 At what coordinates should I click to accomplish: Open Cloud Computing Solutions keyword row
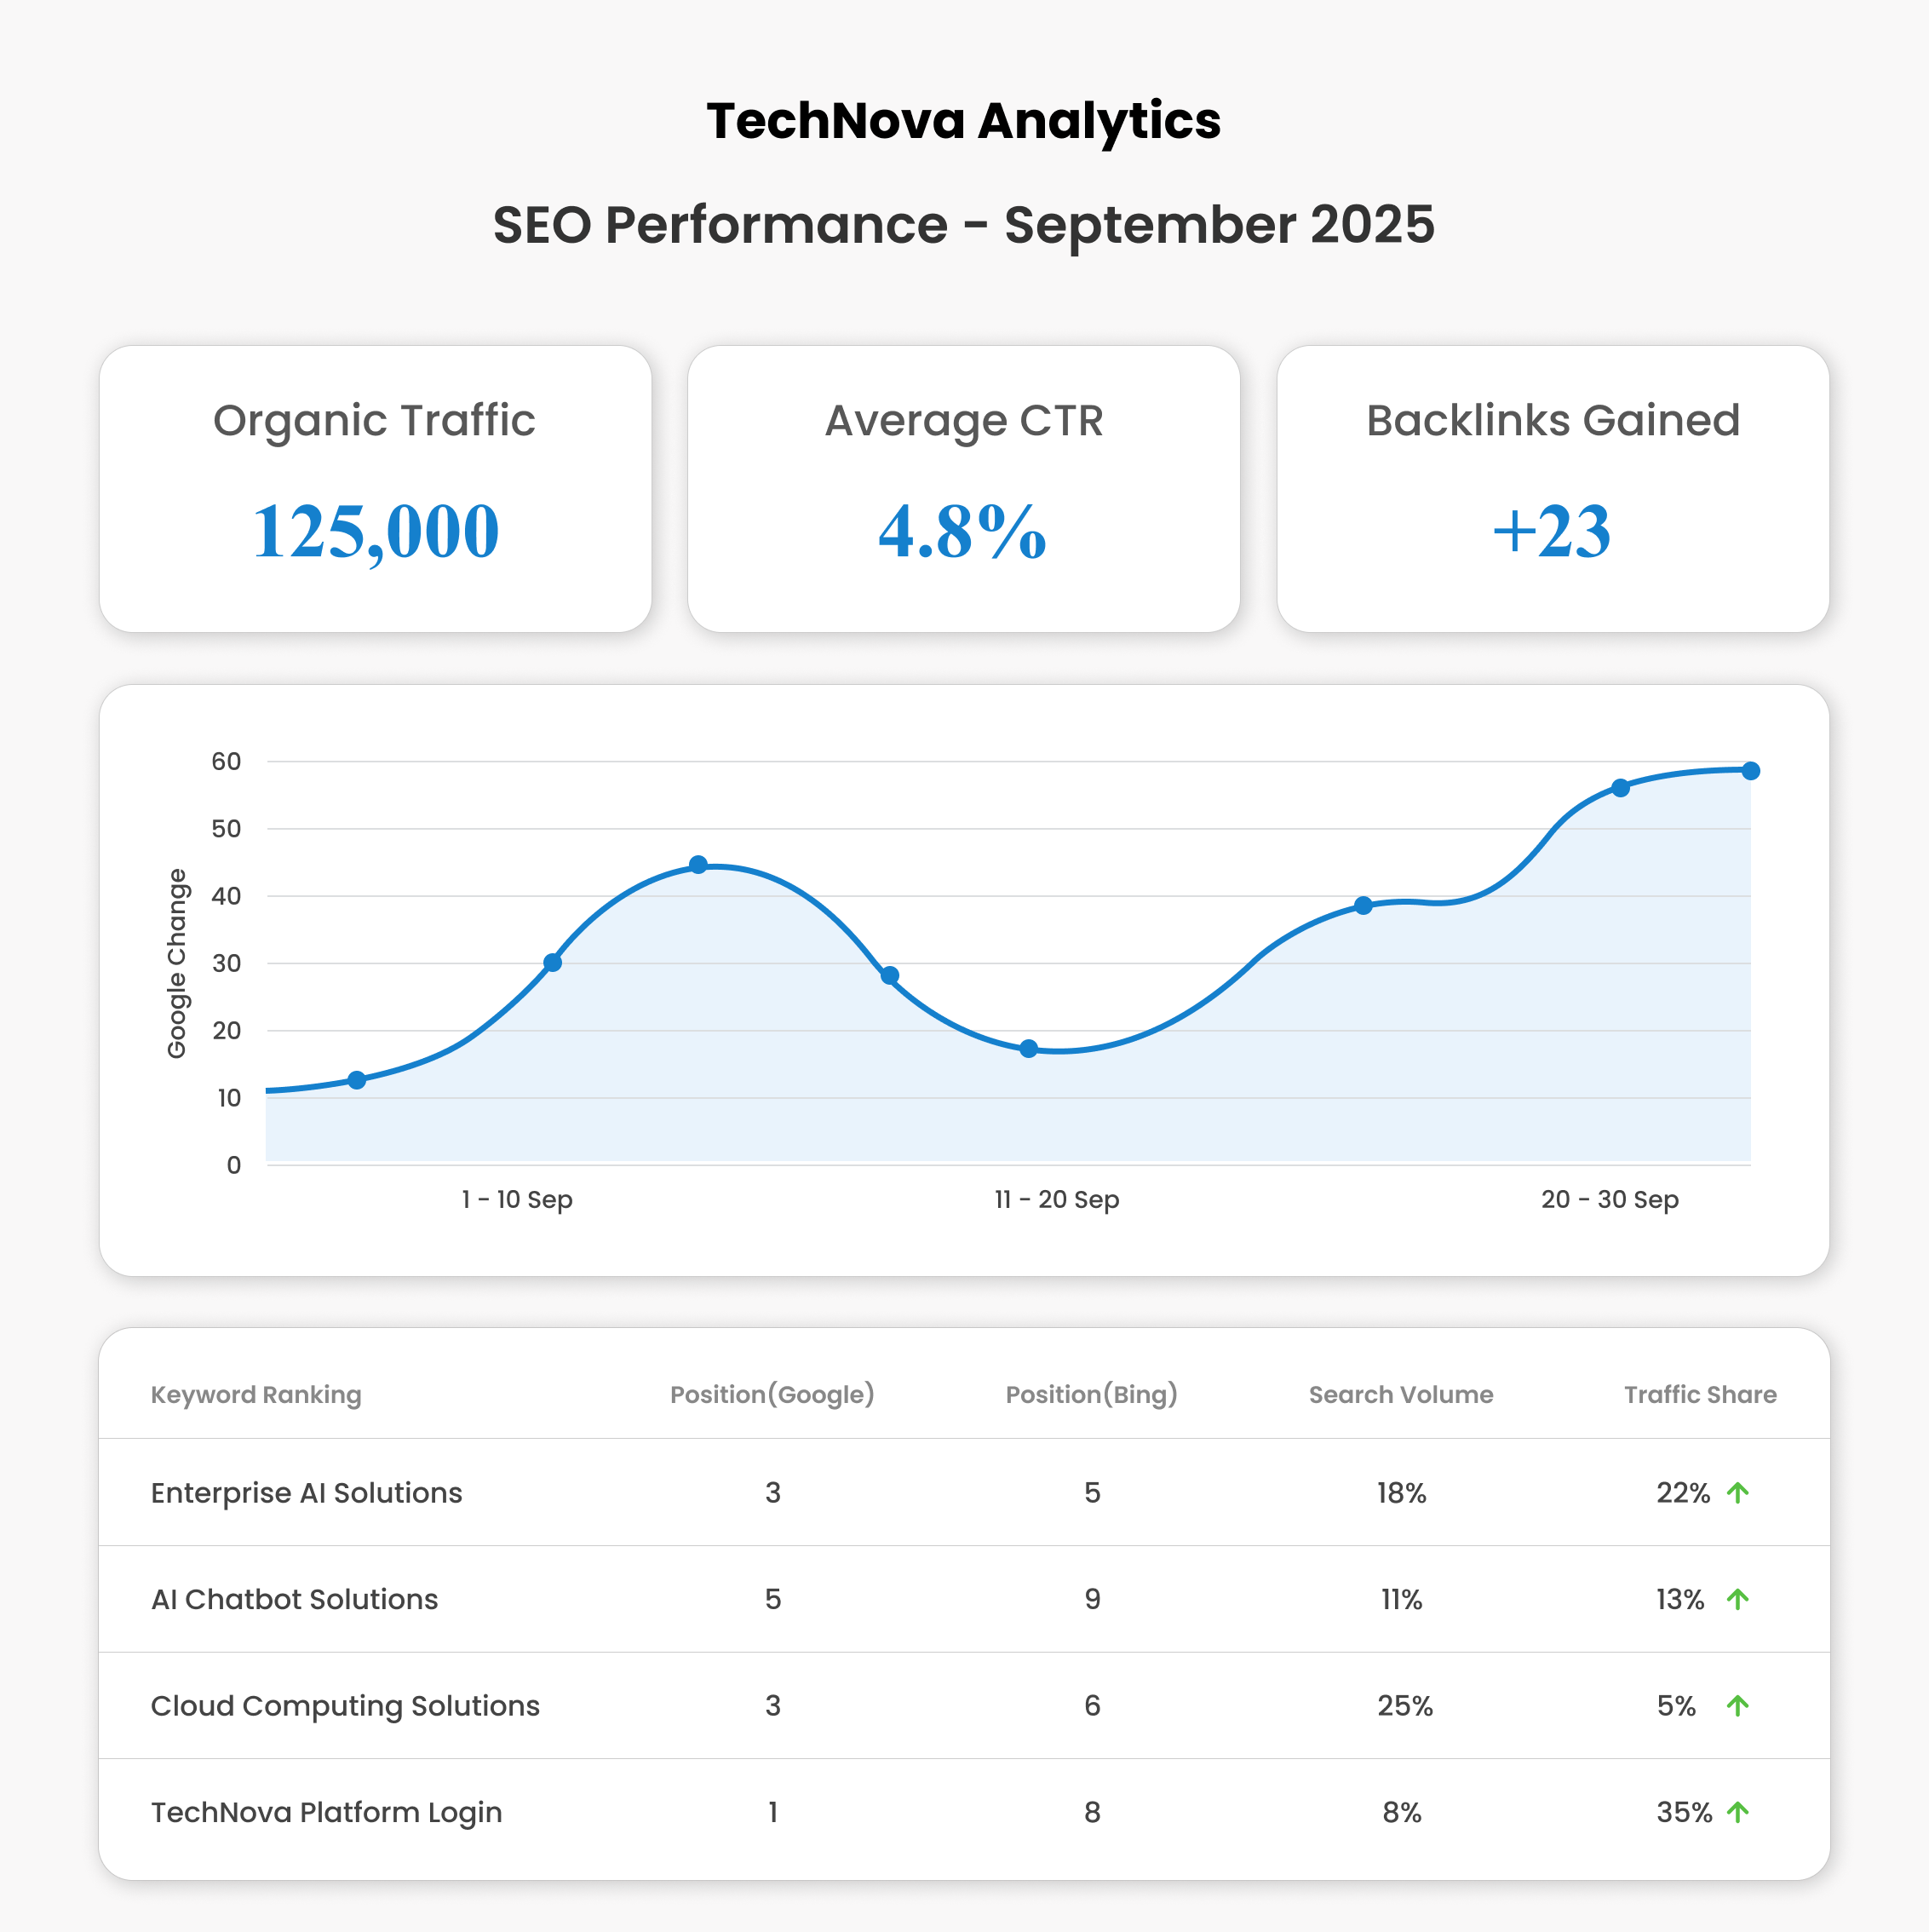click(x=345, y=1706)
